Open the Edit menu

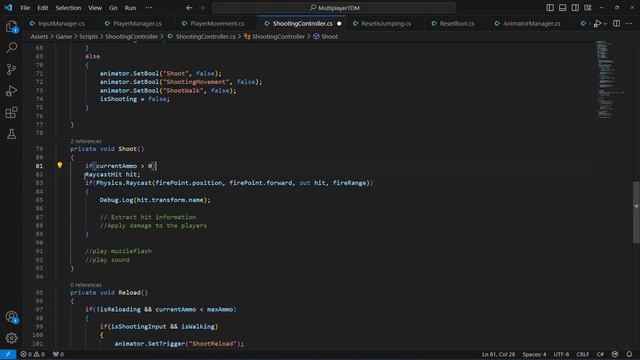tap(42, 8)
